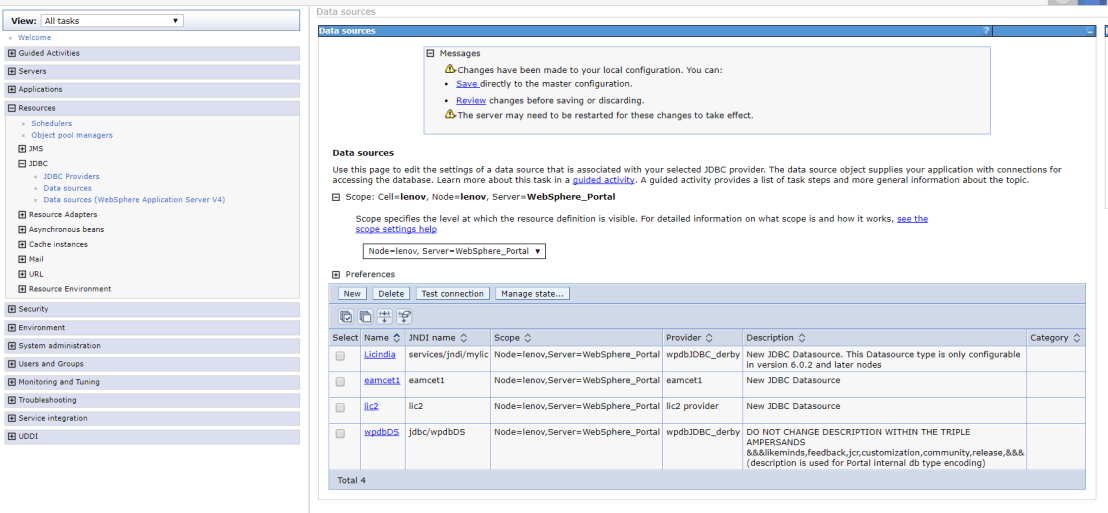Screen dimensions: 1108x513
Task: Open the scope selection dropdown
Action: [x=454, y=251]
